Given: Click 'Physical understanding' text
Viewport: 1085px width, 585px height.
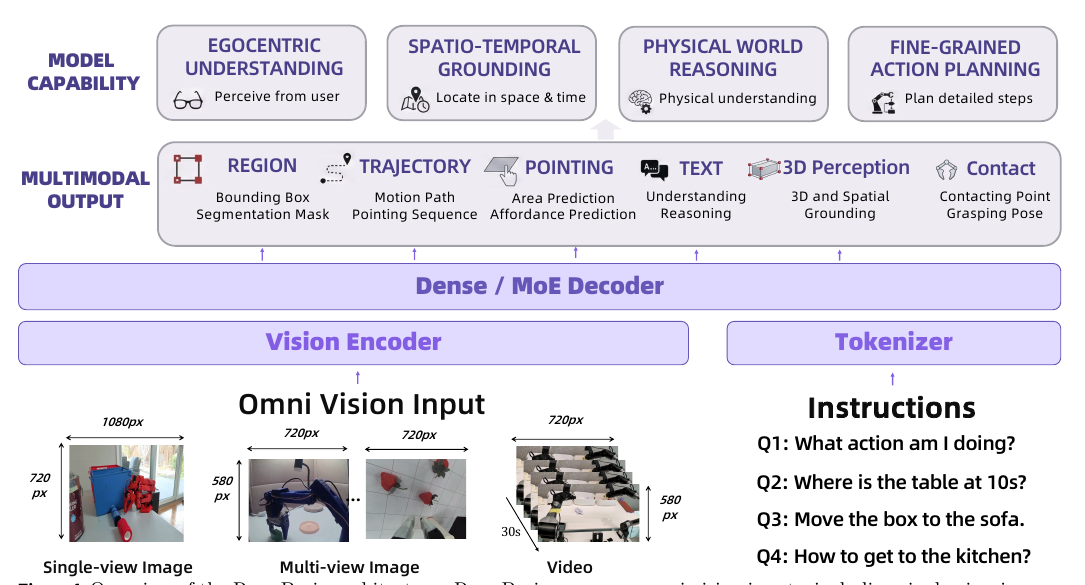Looking at the screenshot, I should 738,98.
